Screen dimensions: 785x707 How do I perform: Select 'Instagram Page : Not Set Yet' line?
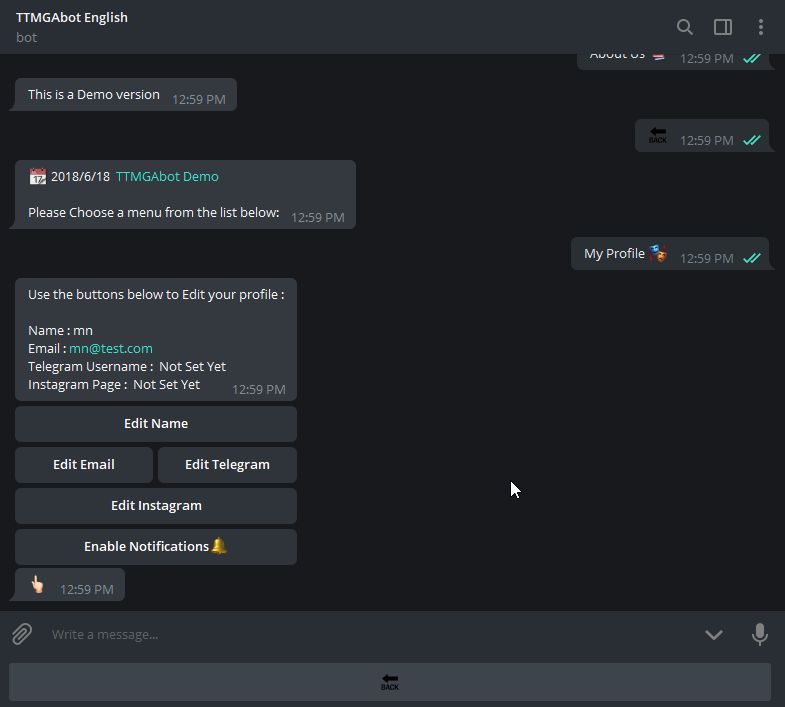[x=114, y=385]
